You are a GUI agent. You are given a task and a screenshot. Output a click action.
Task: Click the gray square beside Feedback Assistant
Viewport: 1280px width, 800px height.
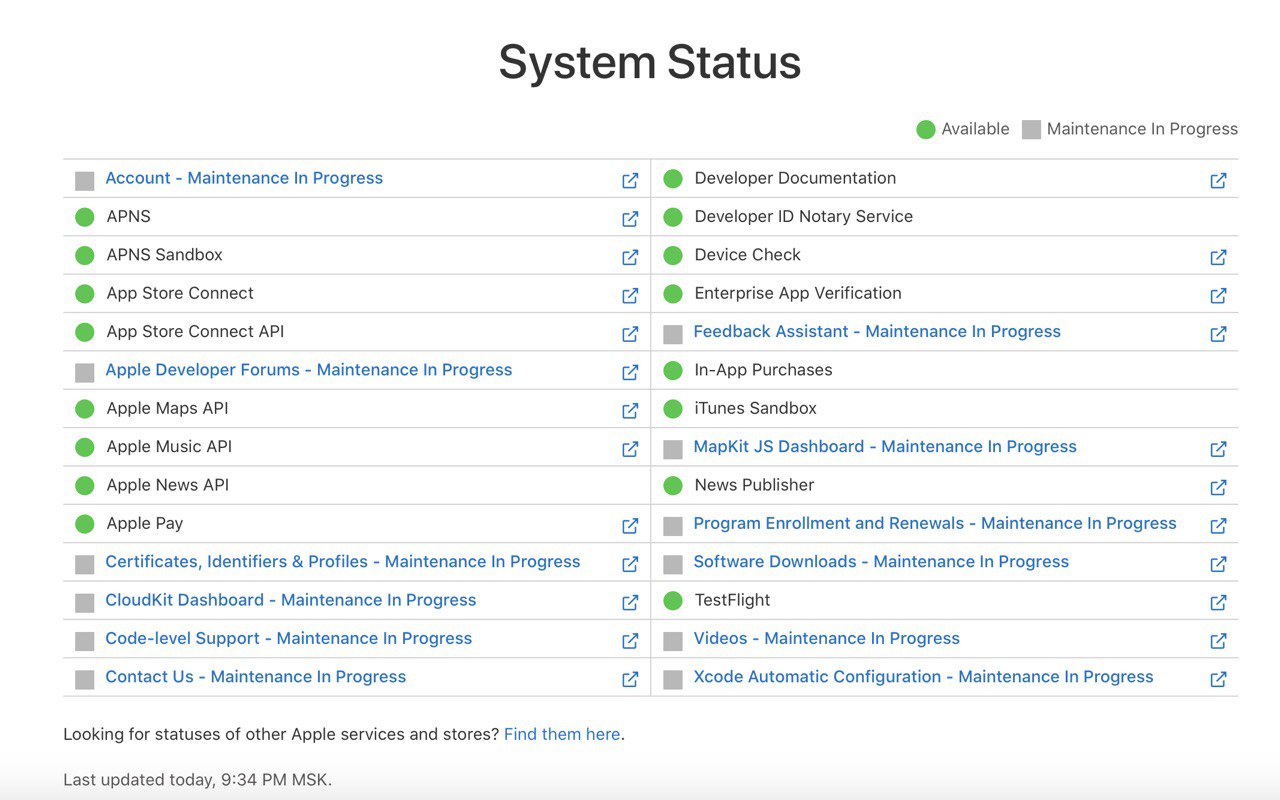(x=673, y=334)
